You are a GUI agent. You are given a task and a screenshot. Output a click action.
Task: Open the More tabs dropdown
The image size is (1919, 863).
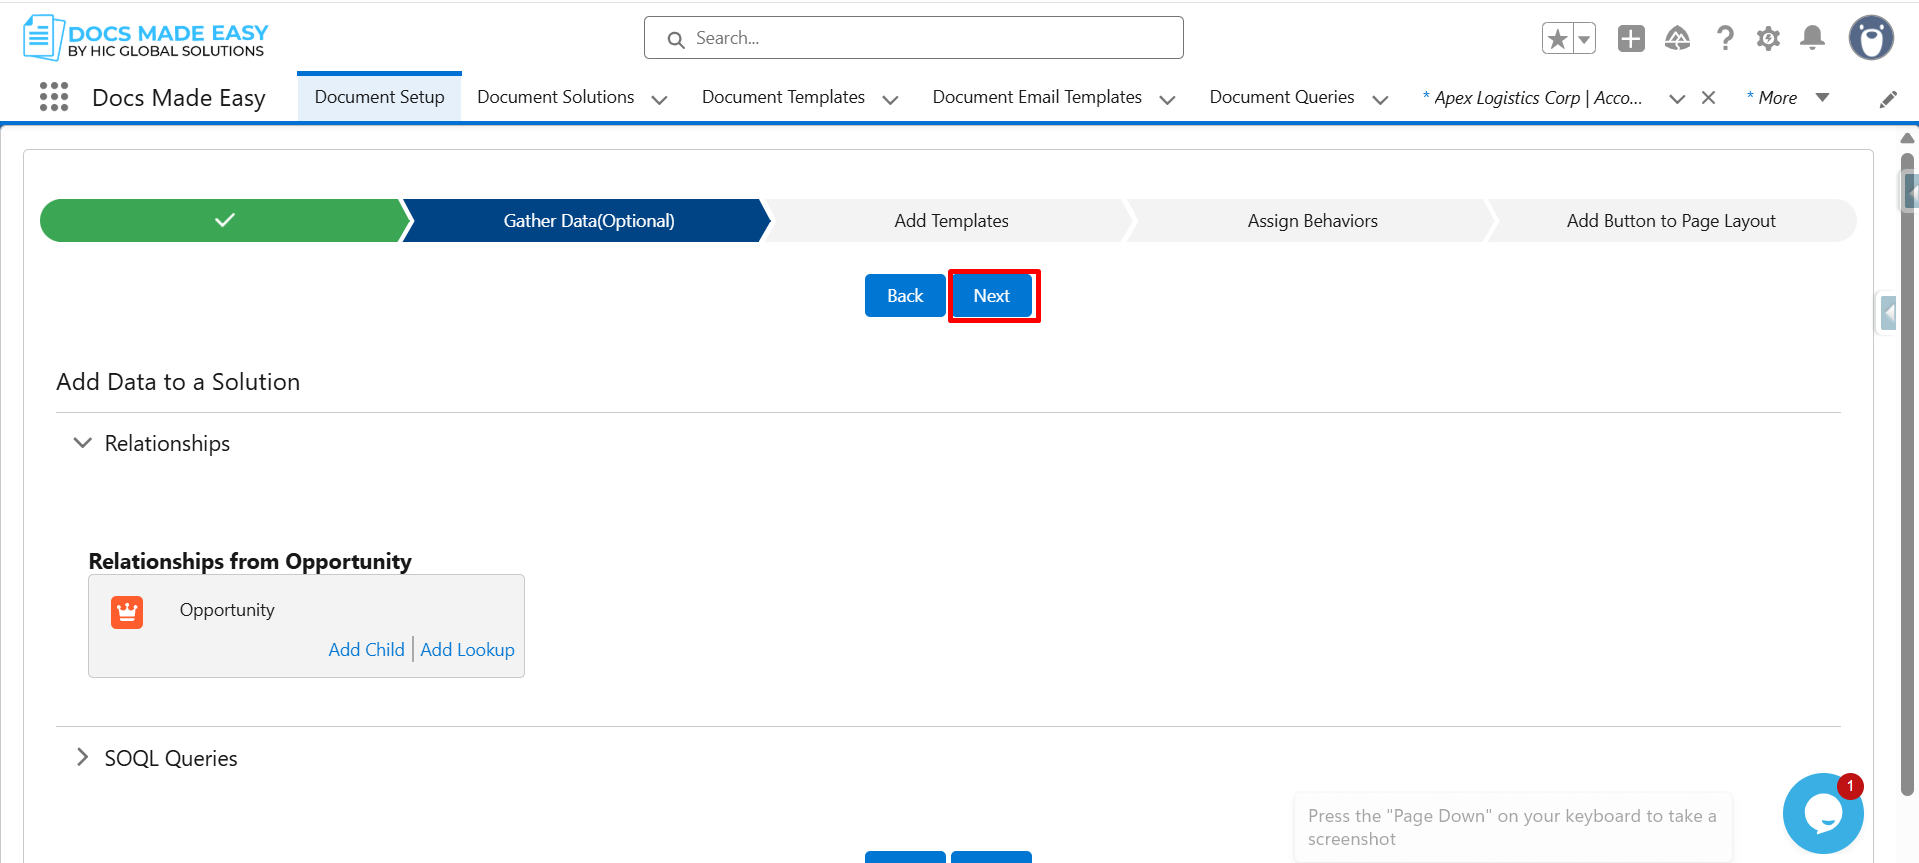click(1822, 98)
